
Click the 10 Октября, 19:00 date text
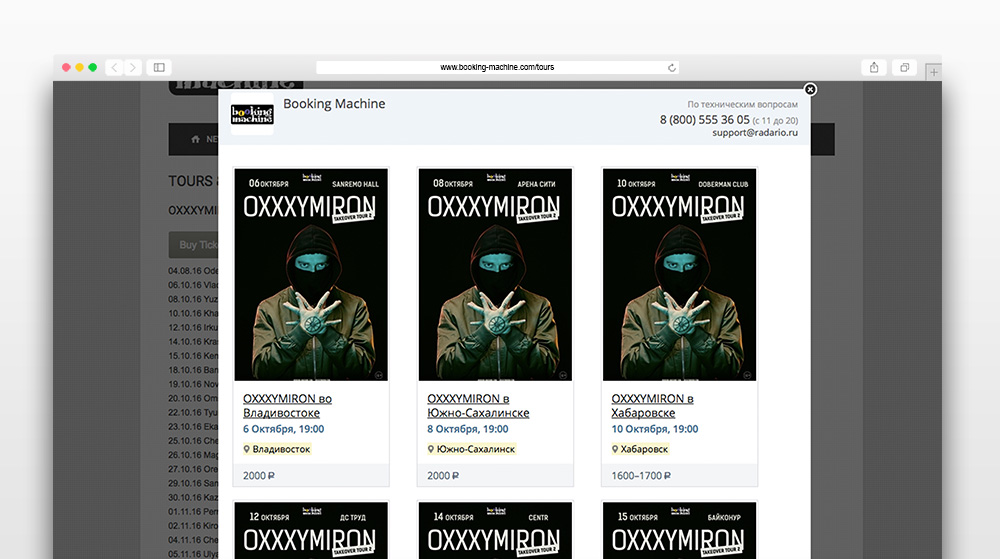coord(654,429)
